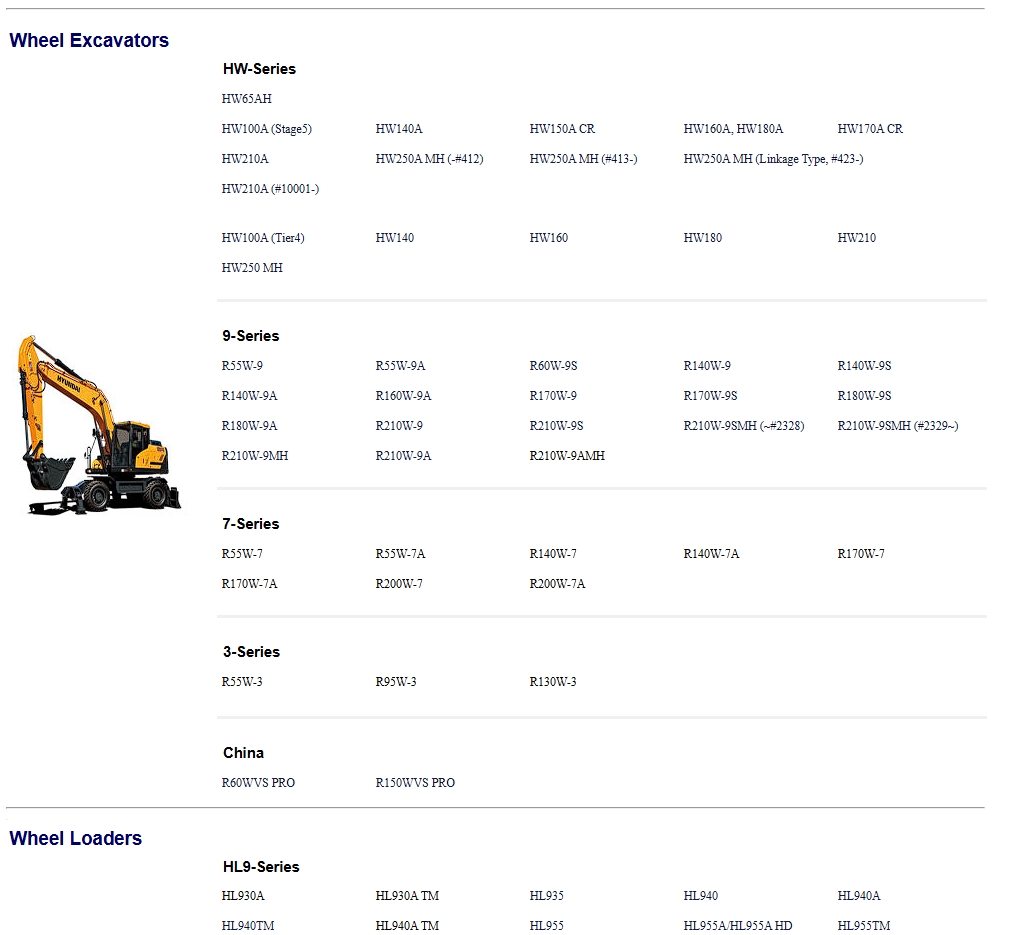Open R180W-9A link

click(x=249, y=426)
